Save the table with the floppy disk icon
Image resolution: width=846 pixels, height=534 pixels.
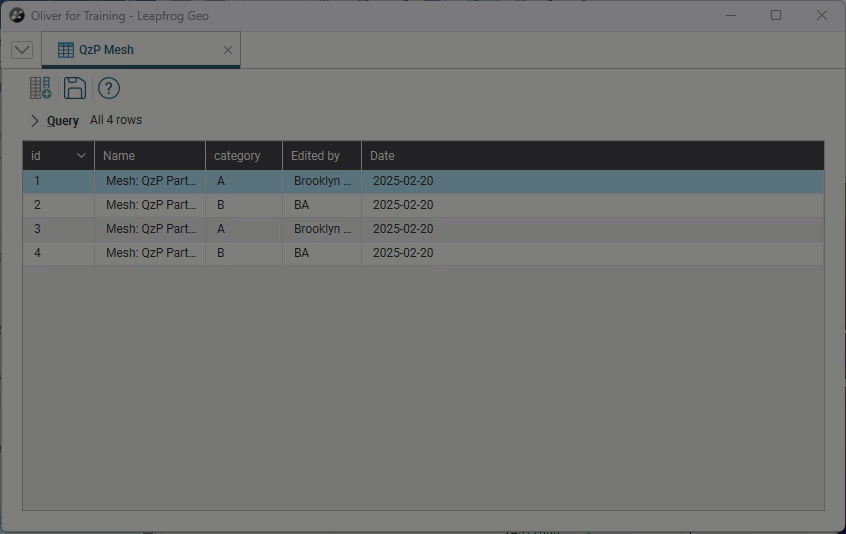tap(74, 88)
